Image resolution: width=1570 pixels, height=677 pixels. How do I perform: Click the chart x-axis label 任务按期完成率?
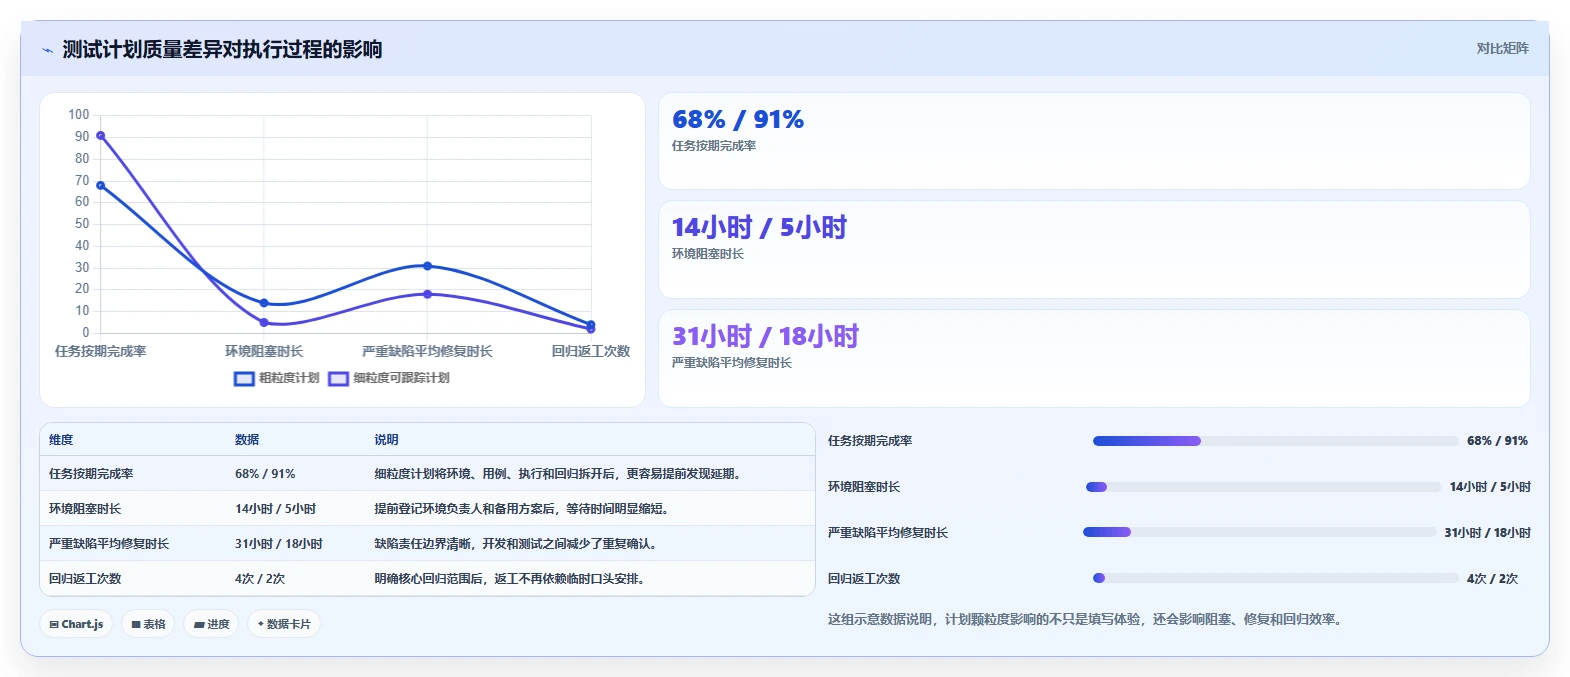pyautogui.click(x=100, y=351)
